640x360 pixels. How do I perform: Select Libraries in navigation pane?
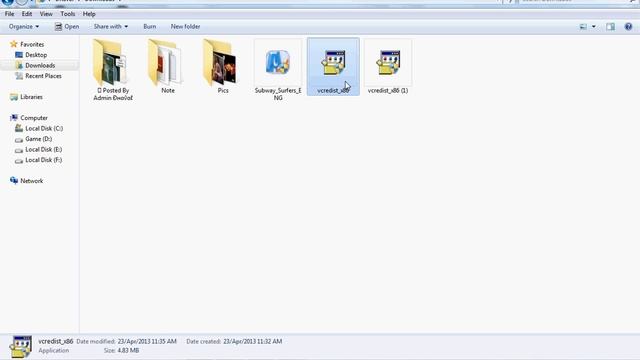click(31, 97)
